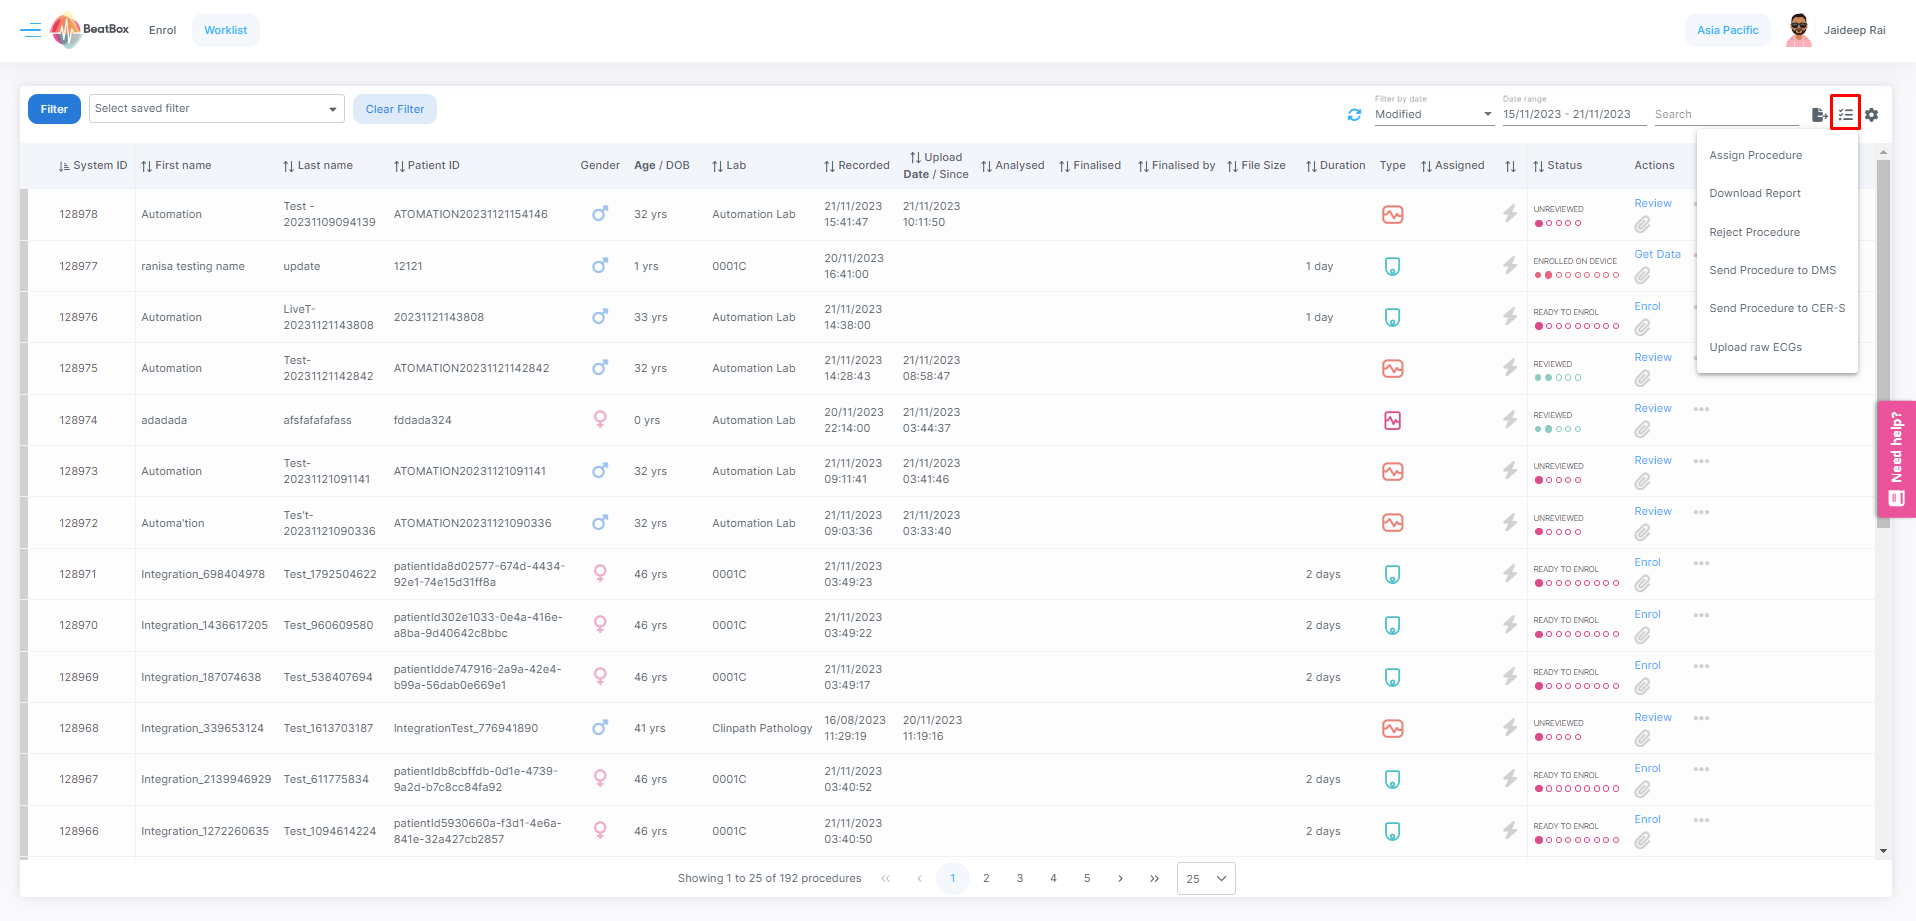Click ECG type icon for procedure 128975
This screenshot has width=1916, height=921.
click(x=1392, y=369)
